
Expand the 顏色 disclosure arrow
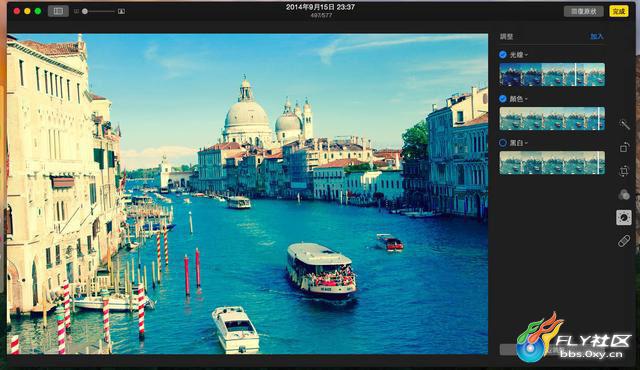click(526, 99)
